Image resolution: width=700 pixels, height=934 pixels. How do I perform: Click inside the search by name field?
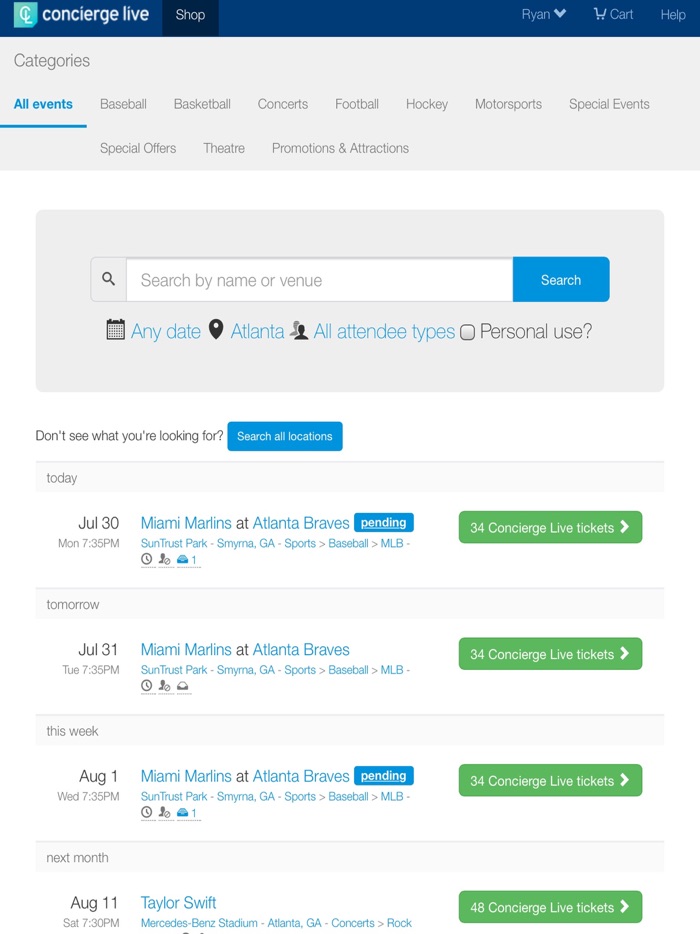[310, 280]
